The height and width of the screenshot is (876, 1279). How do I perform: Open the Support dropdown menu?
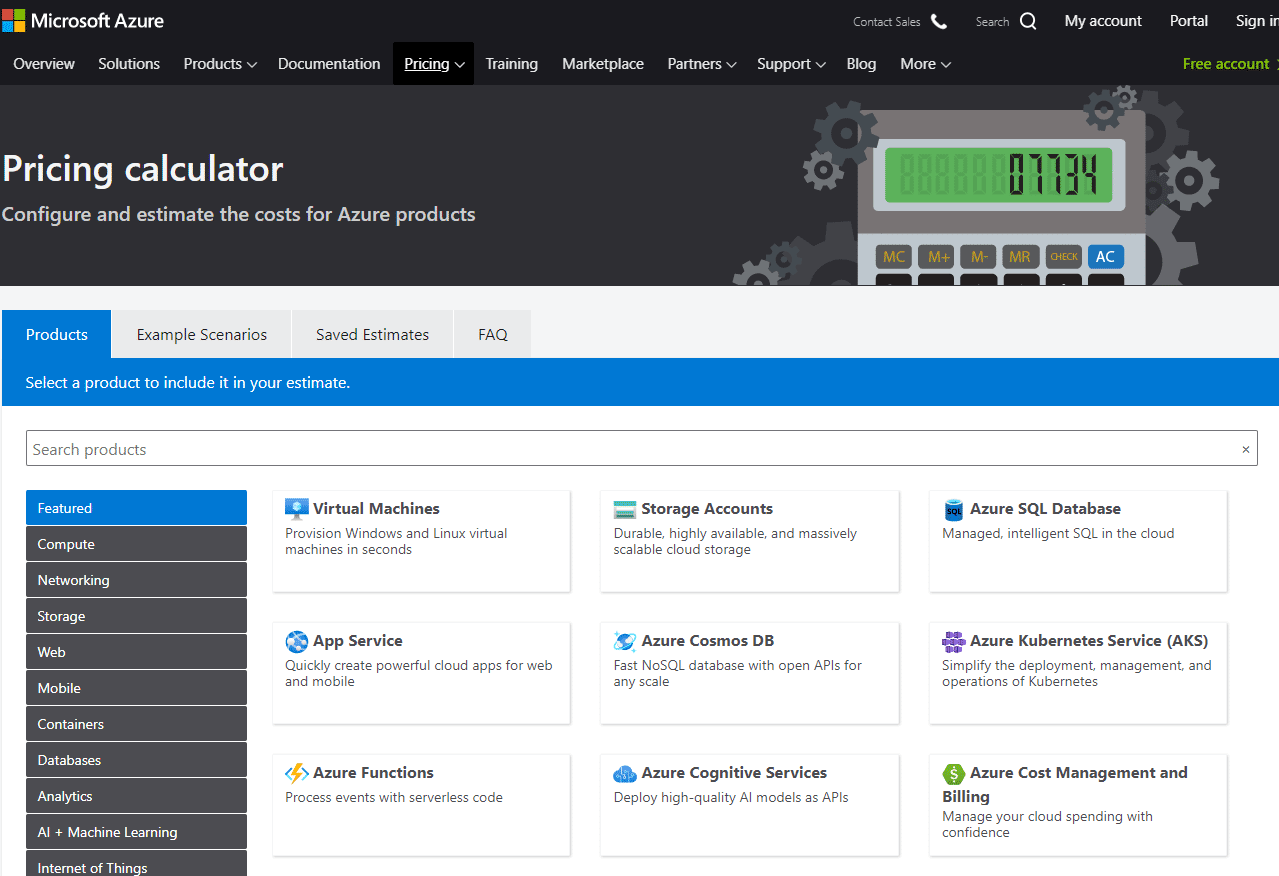point(791,64)
